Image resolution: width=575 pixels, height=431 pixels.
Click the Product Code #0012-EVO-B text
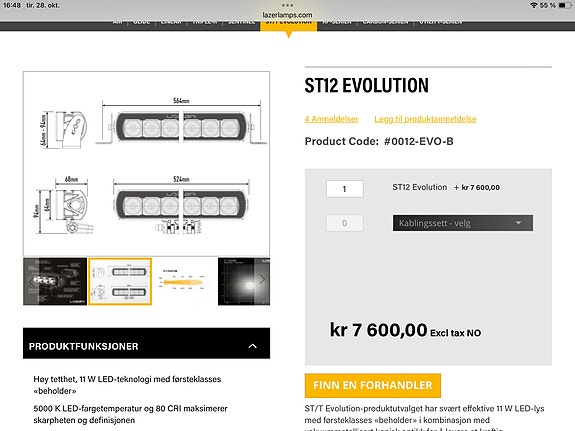[x=379, y=141]
